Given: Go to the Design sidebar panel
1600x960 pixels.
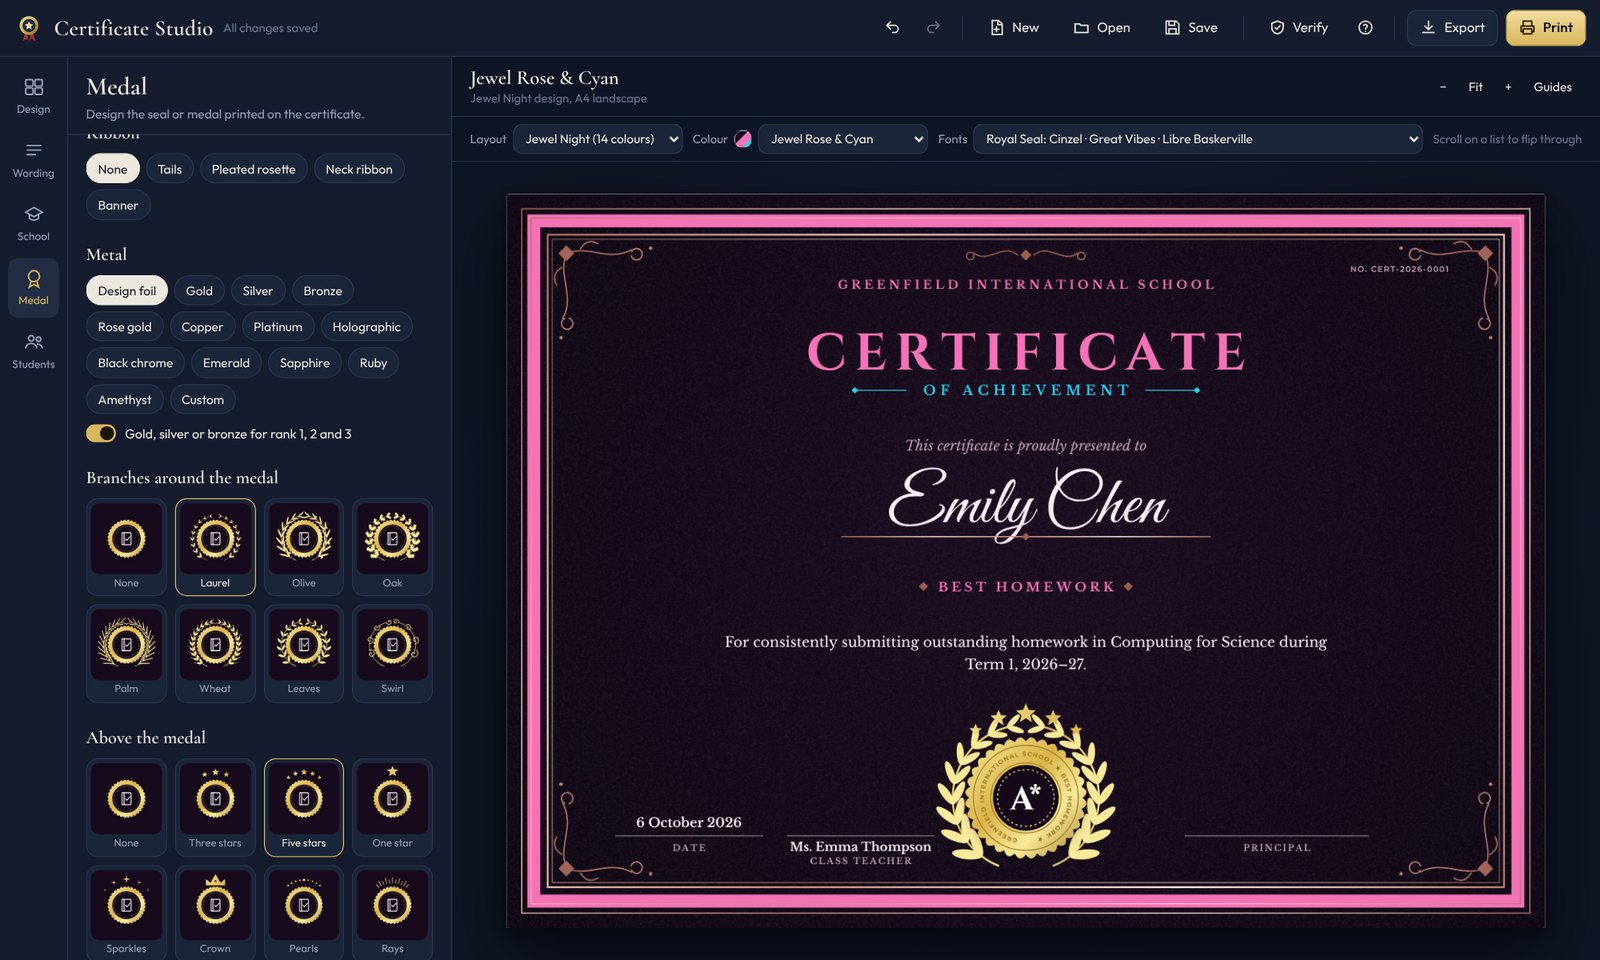Looking at the screenshot, I should (x=33, y=96).
